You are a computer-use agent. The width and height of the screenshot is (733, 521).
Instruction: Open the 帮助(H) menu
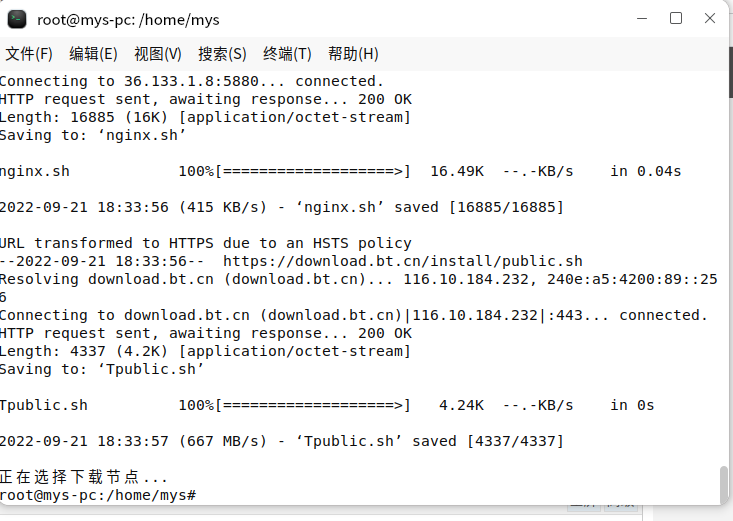tap(353, 54)
